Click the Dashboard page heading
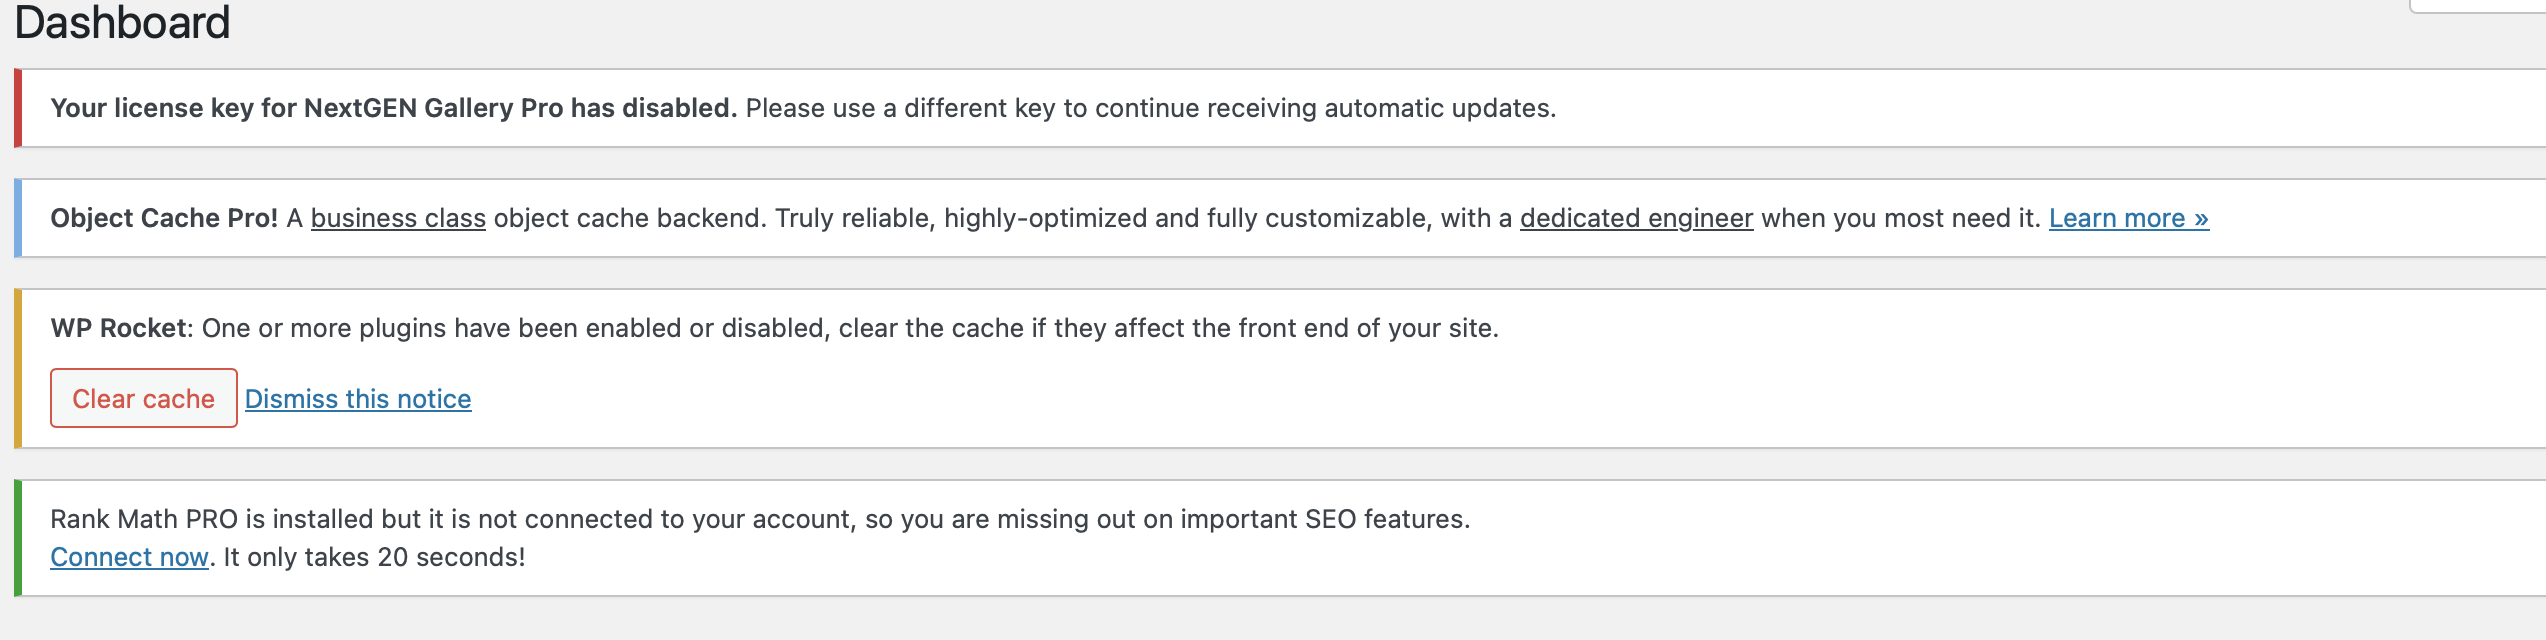The height and width of the screenshot is (640, 2546). coord(122,22)
